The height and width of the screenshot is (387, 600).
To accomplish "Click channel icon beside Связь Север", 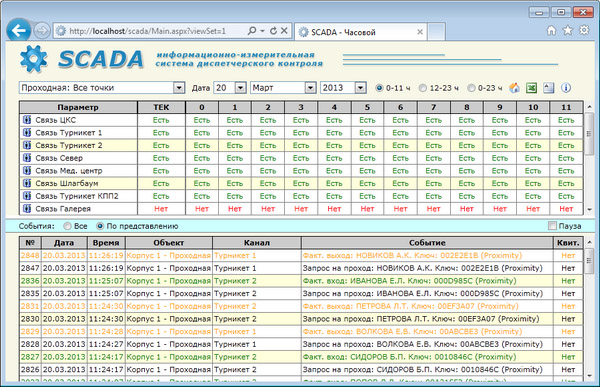I will coord(27,158).
